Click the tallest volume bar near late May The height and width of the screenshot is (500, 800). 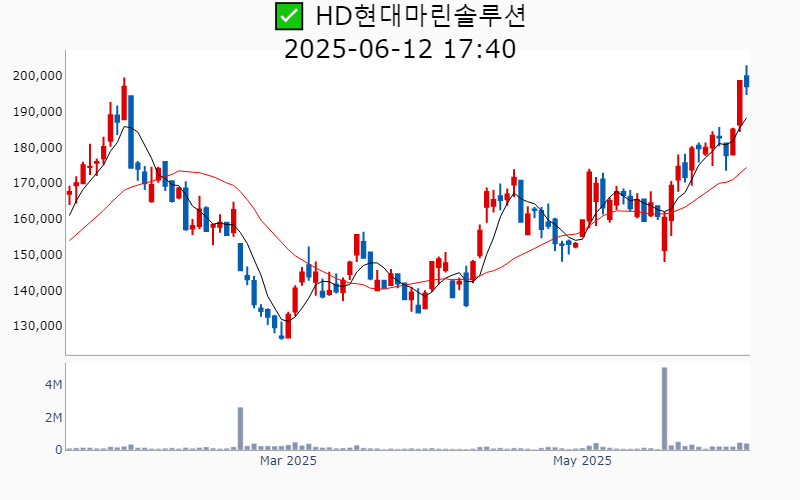coord(664,409)
